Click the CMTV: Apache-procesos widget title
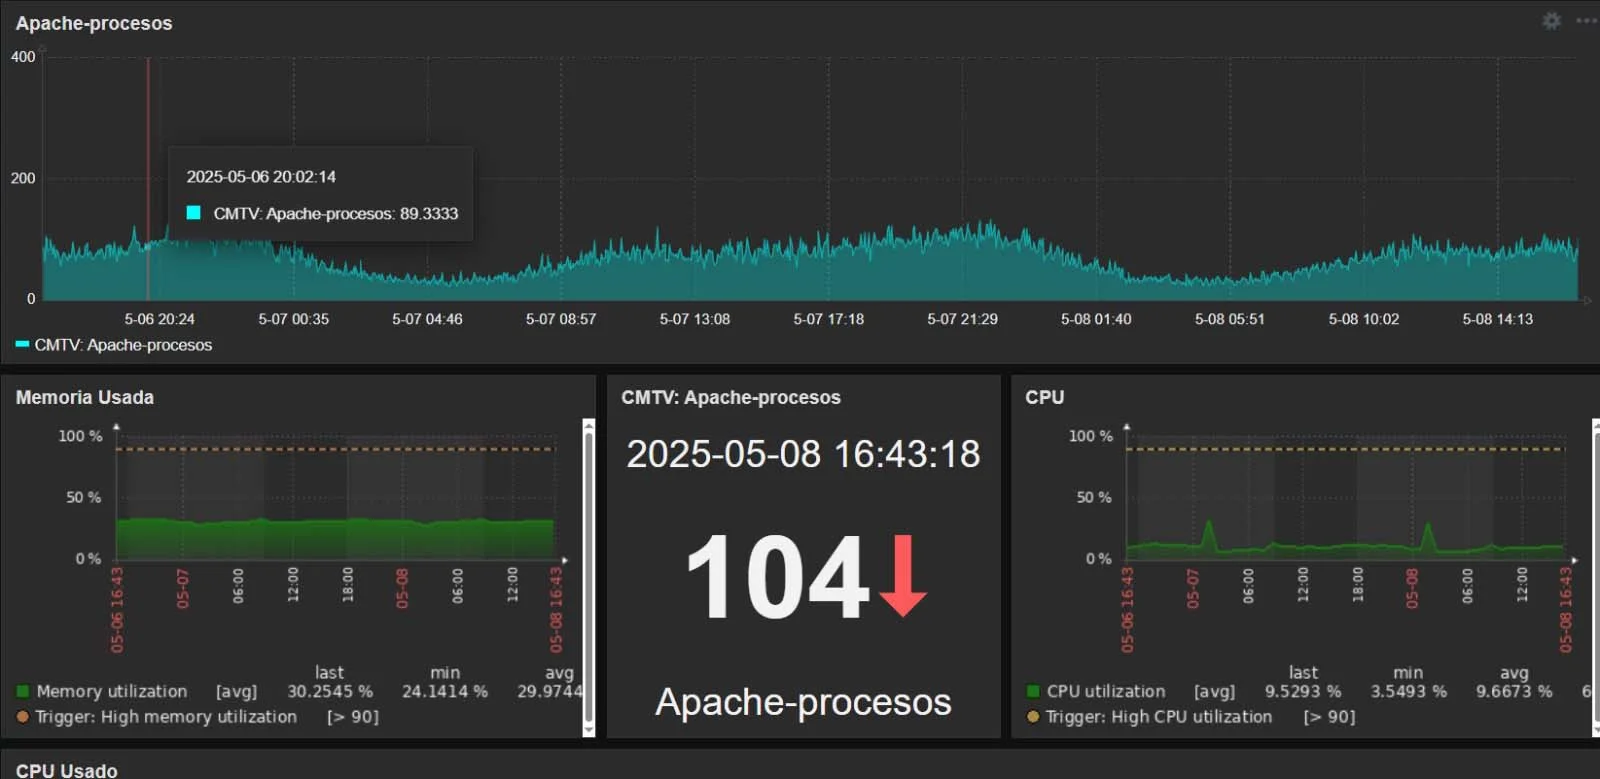The height and width of the screenshot is (779, 1600). 731,397
